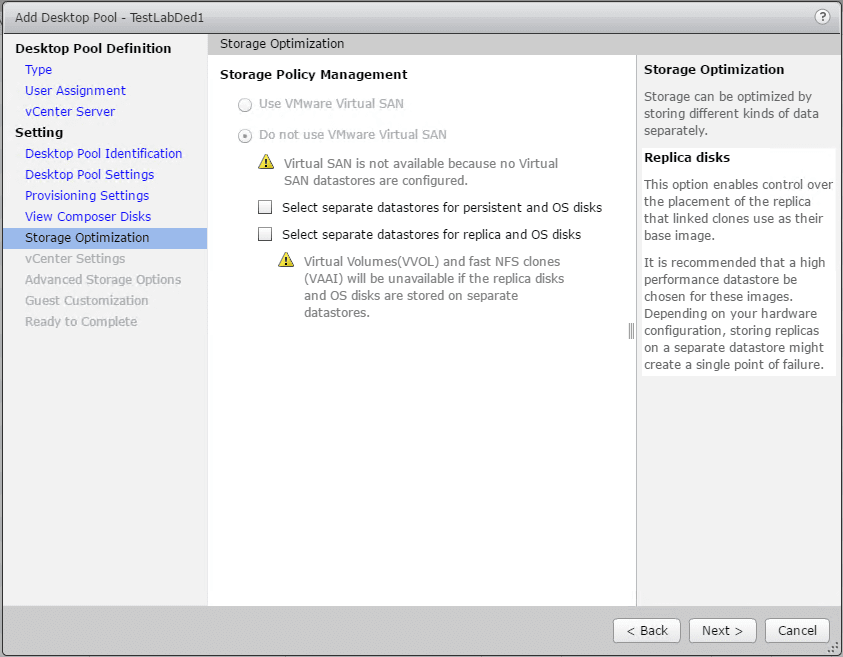
Task: Select the Storage Optimization step
Action: tap(87, 238)
